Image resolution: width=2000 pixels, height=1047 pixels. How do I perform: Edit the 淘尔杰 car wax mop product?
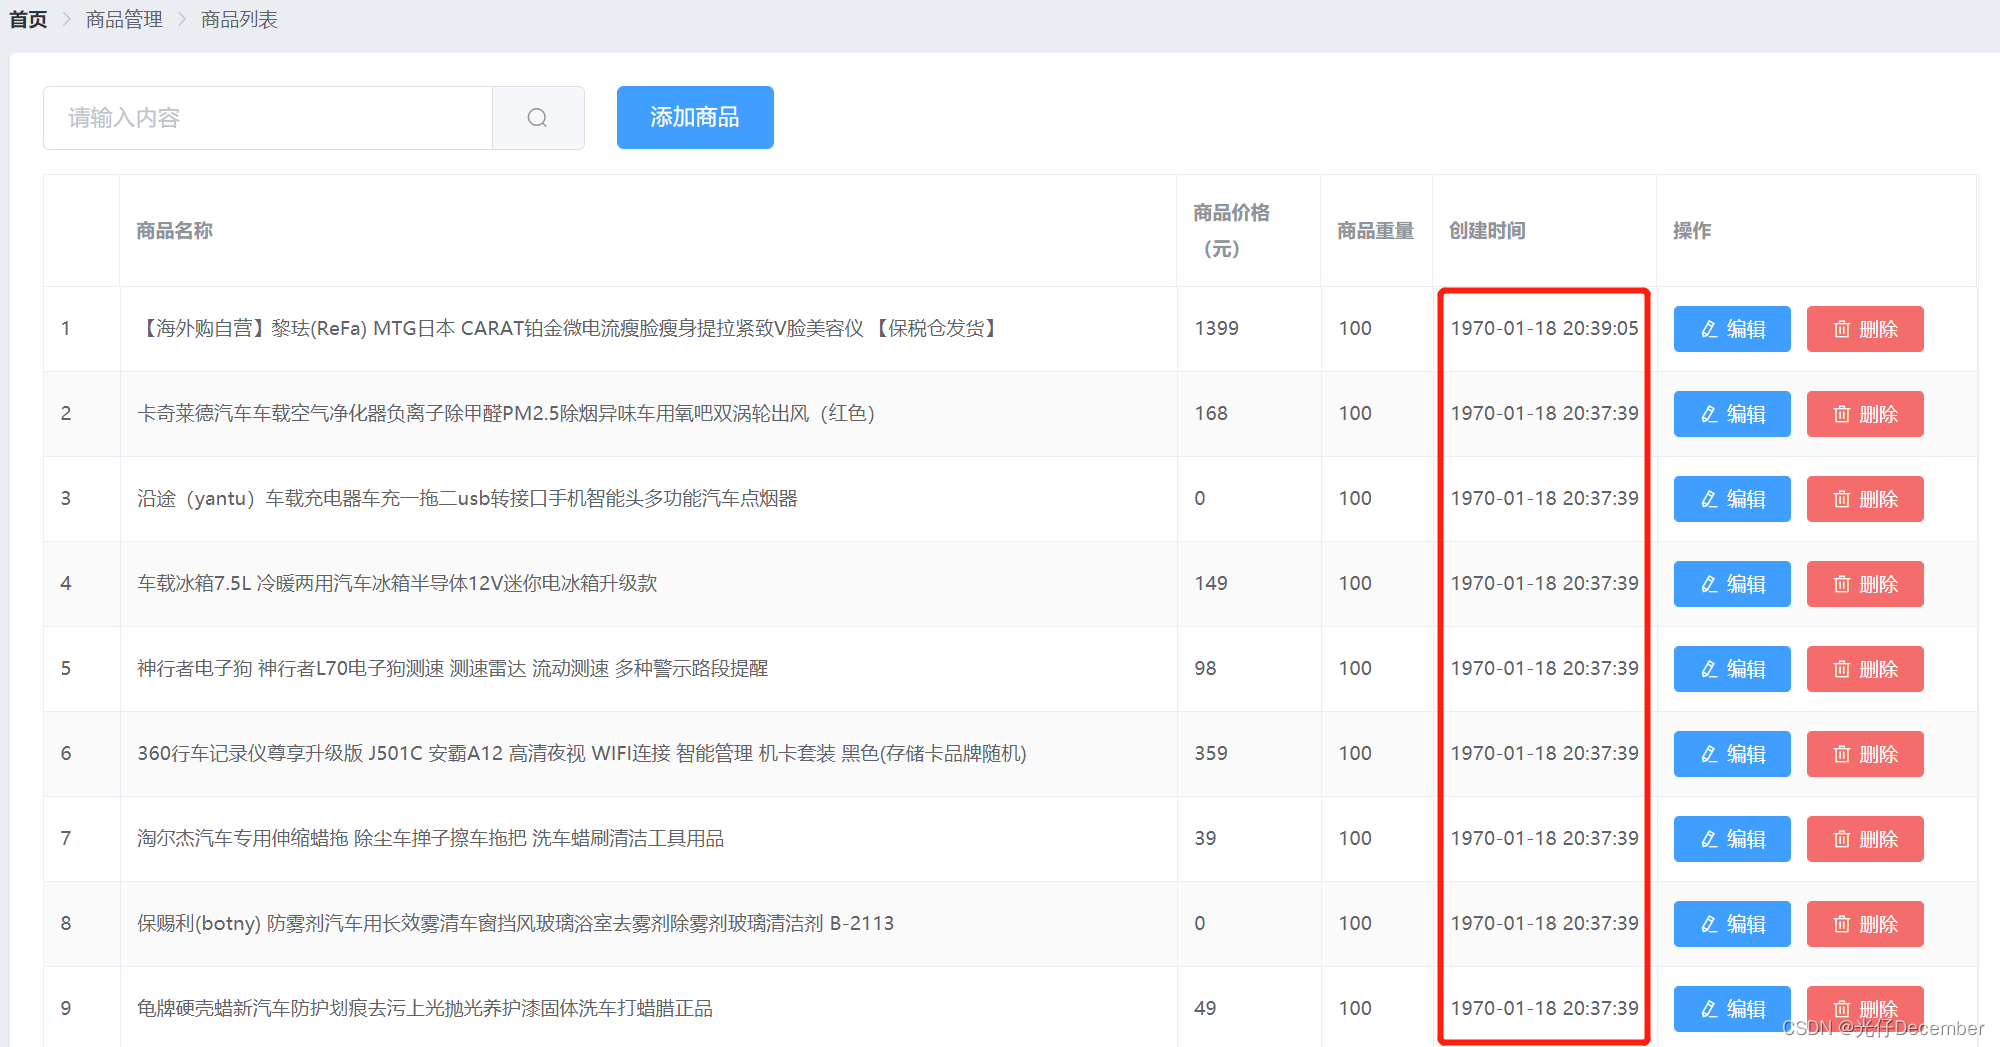point(1732,839)
